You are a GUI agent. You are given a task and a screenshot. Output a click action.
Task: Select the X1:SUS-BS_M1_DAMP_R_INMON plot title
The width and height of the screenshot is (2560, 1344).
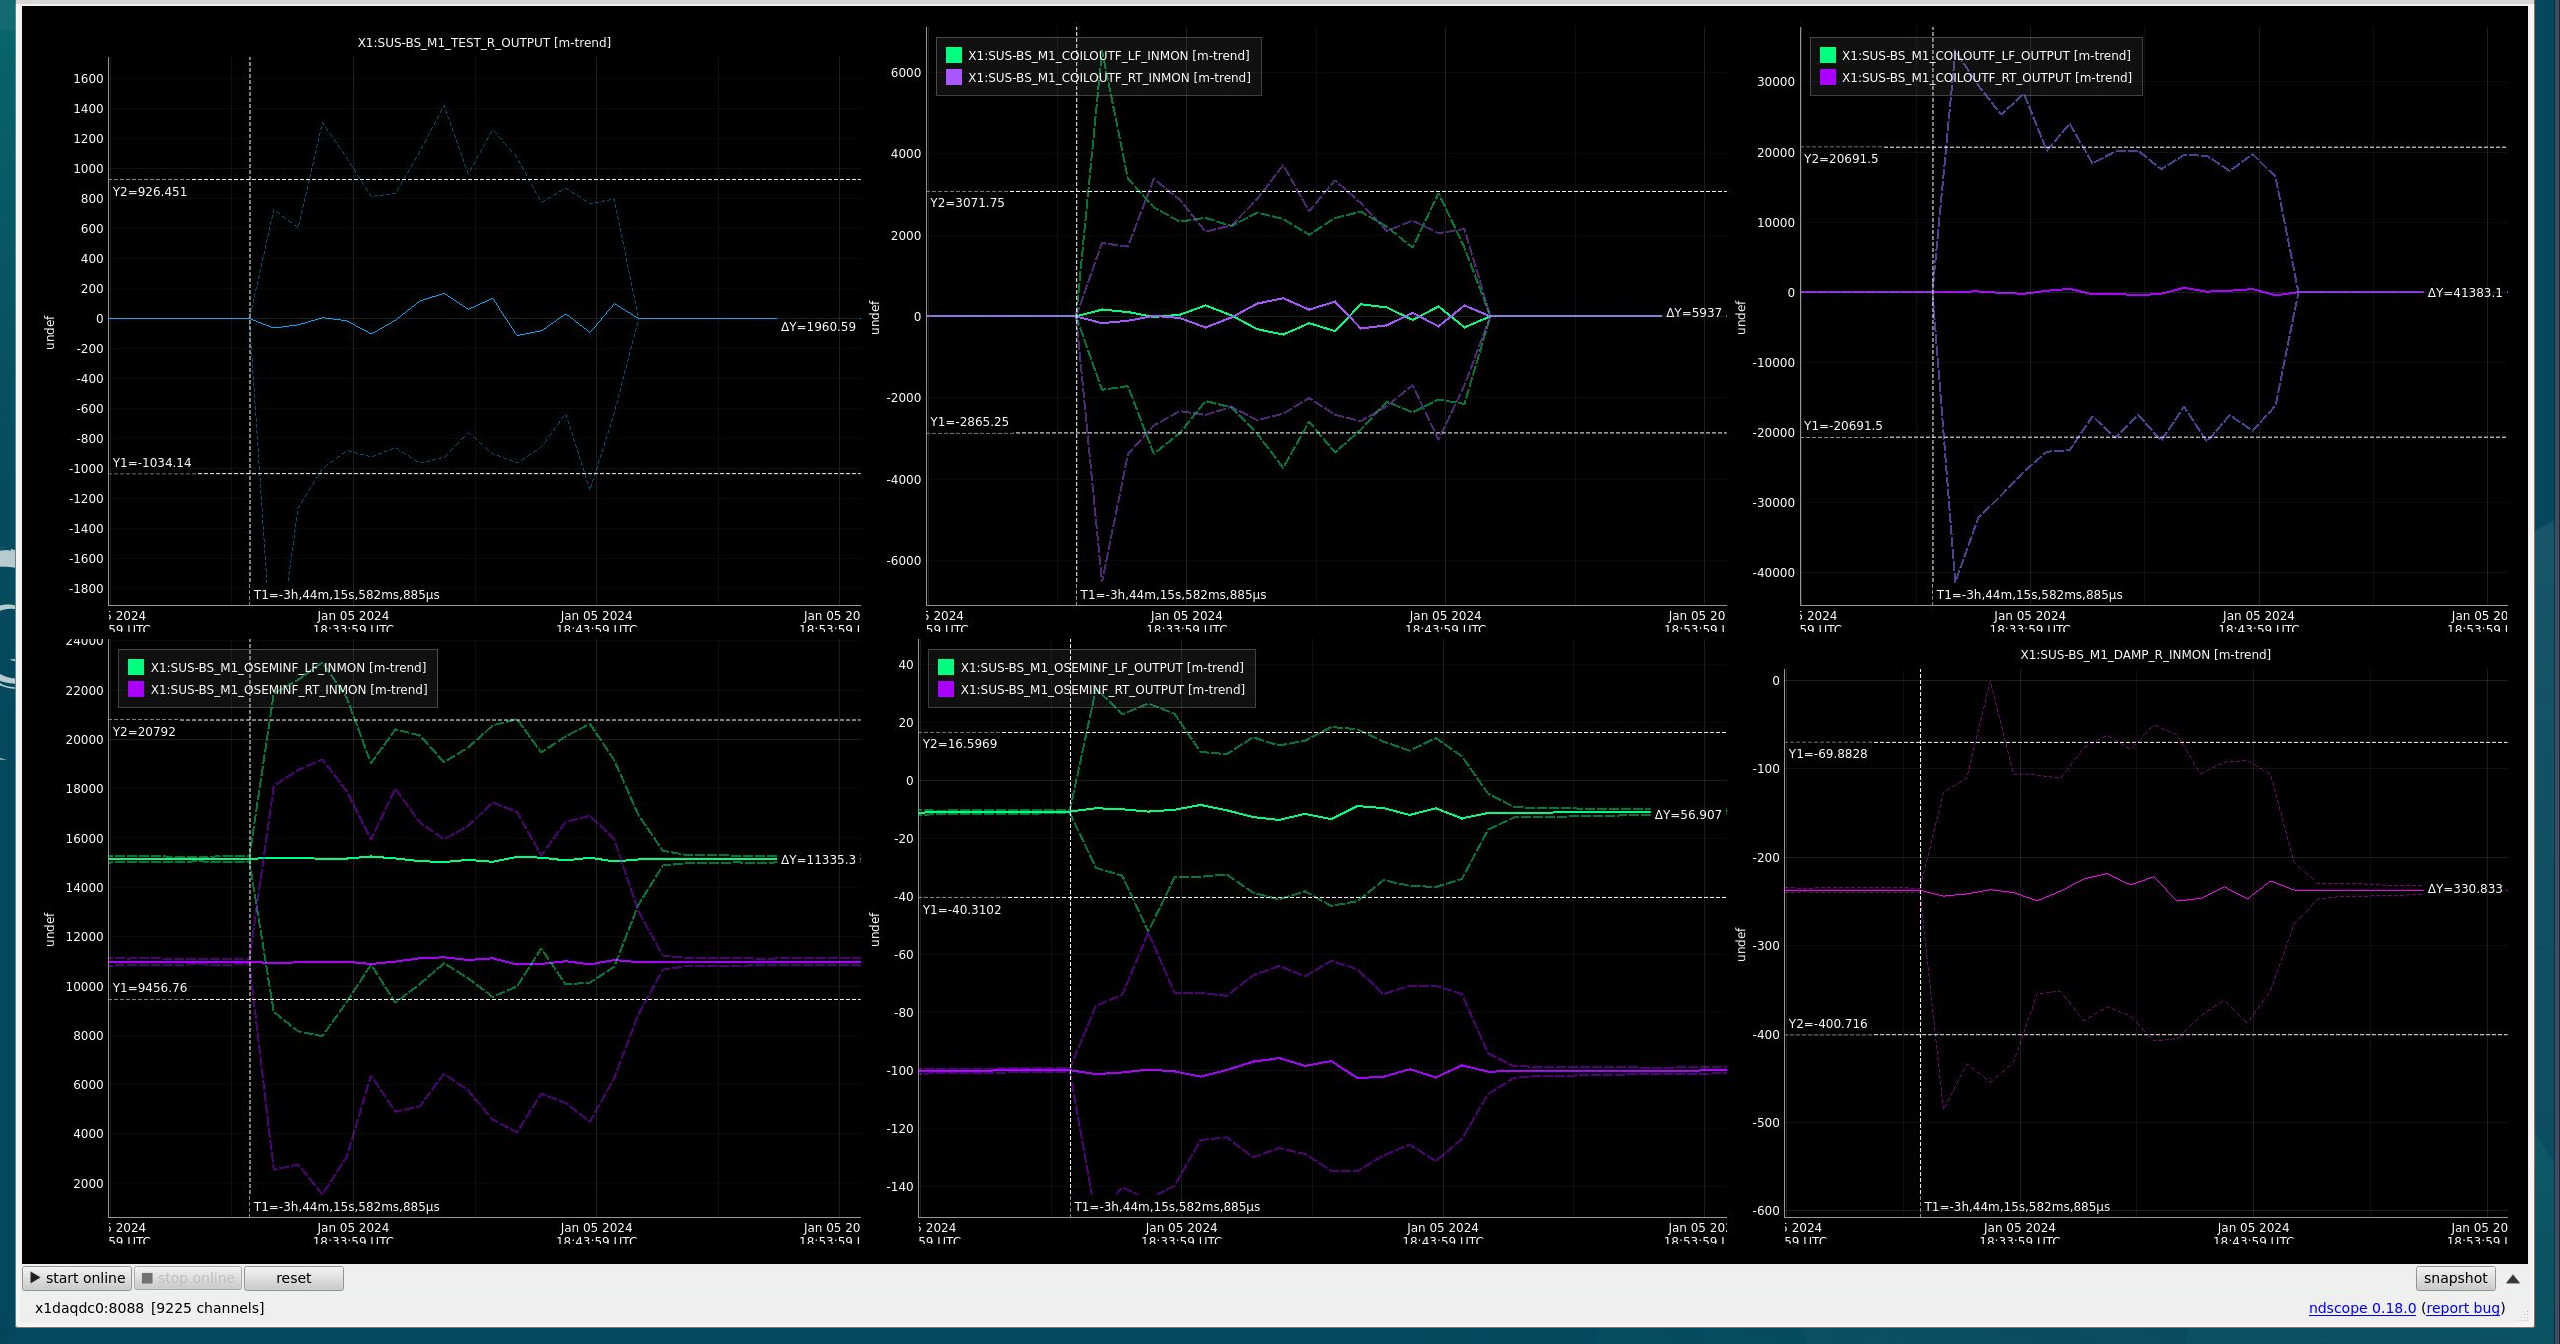(2145, 655)
